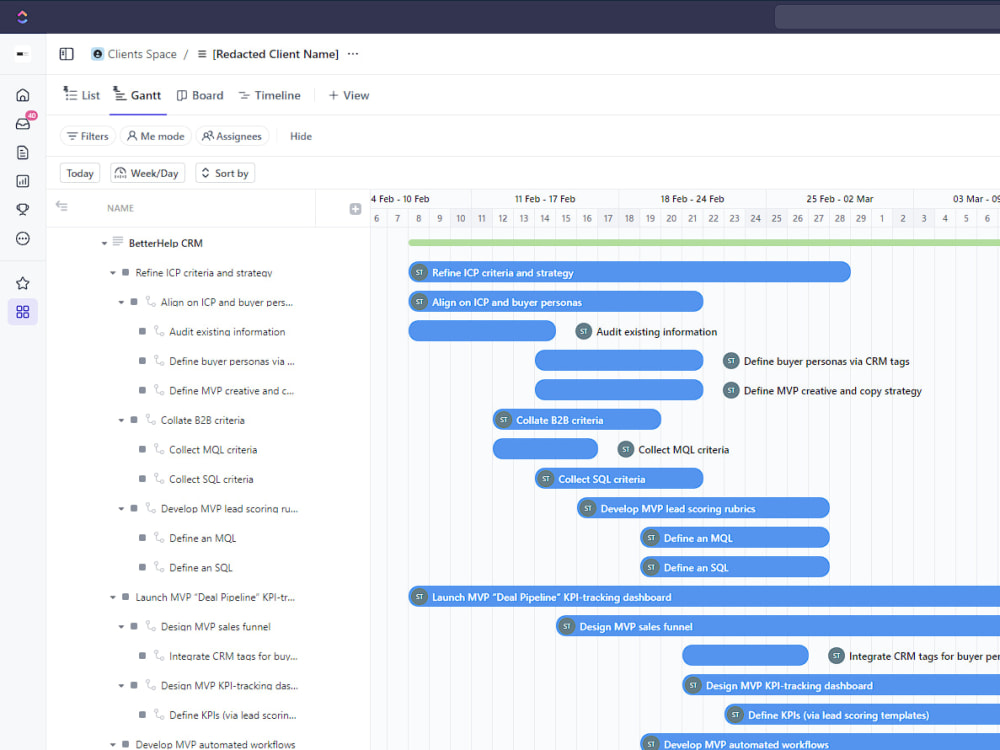The image size is (1000, 750).
Task: Open the Assignees filter
Action: tap(232, 136)
